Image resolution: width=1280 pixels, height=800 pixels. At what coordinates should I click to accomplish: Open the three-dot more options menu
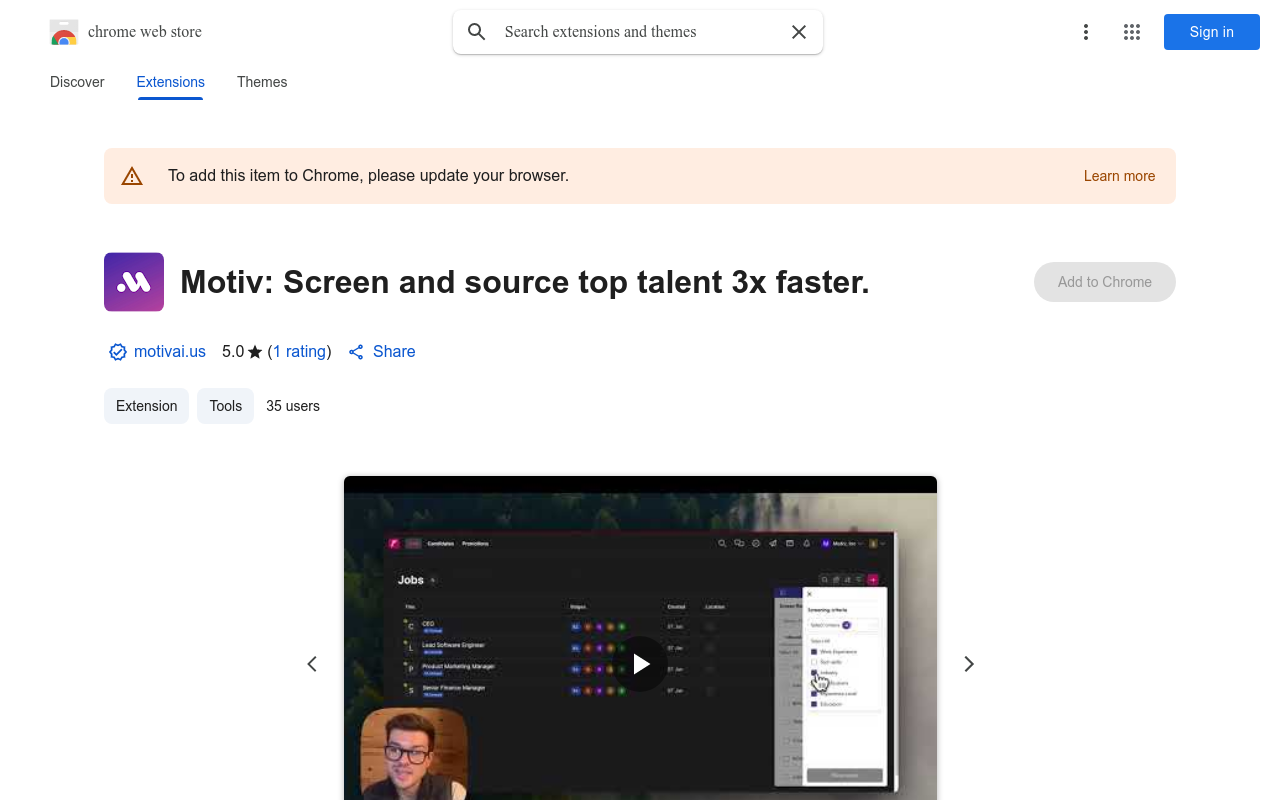[1085, 32]
